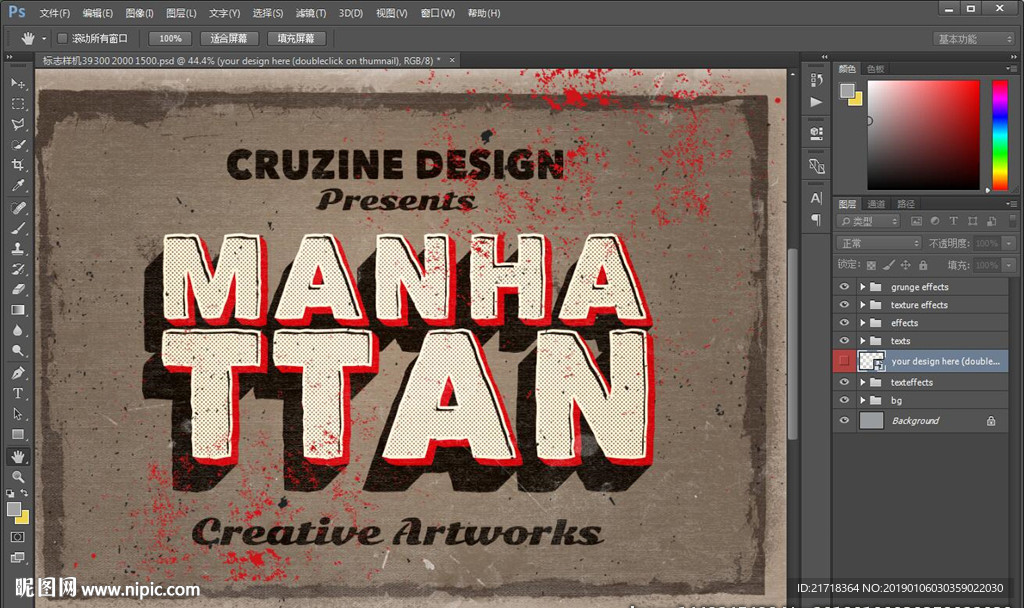Screen dimensions: 1024x608
Task: Activate the Zoom tool
Action: tap(18, 477)
